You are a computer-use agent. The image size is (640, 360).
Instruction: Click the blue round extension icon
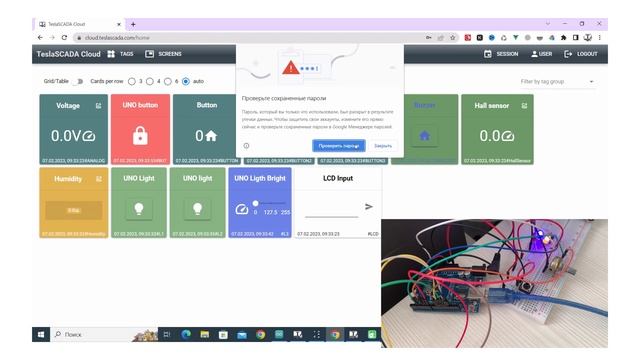click(492, 38)
